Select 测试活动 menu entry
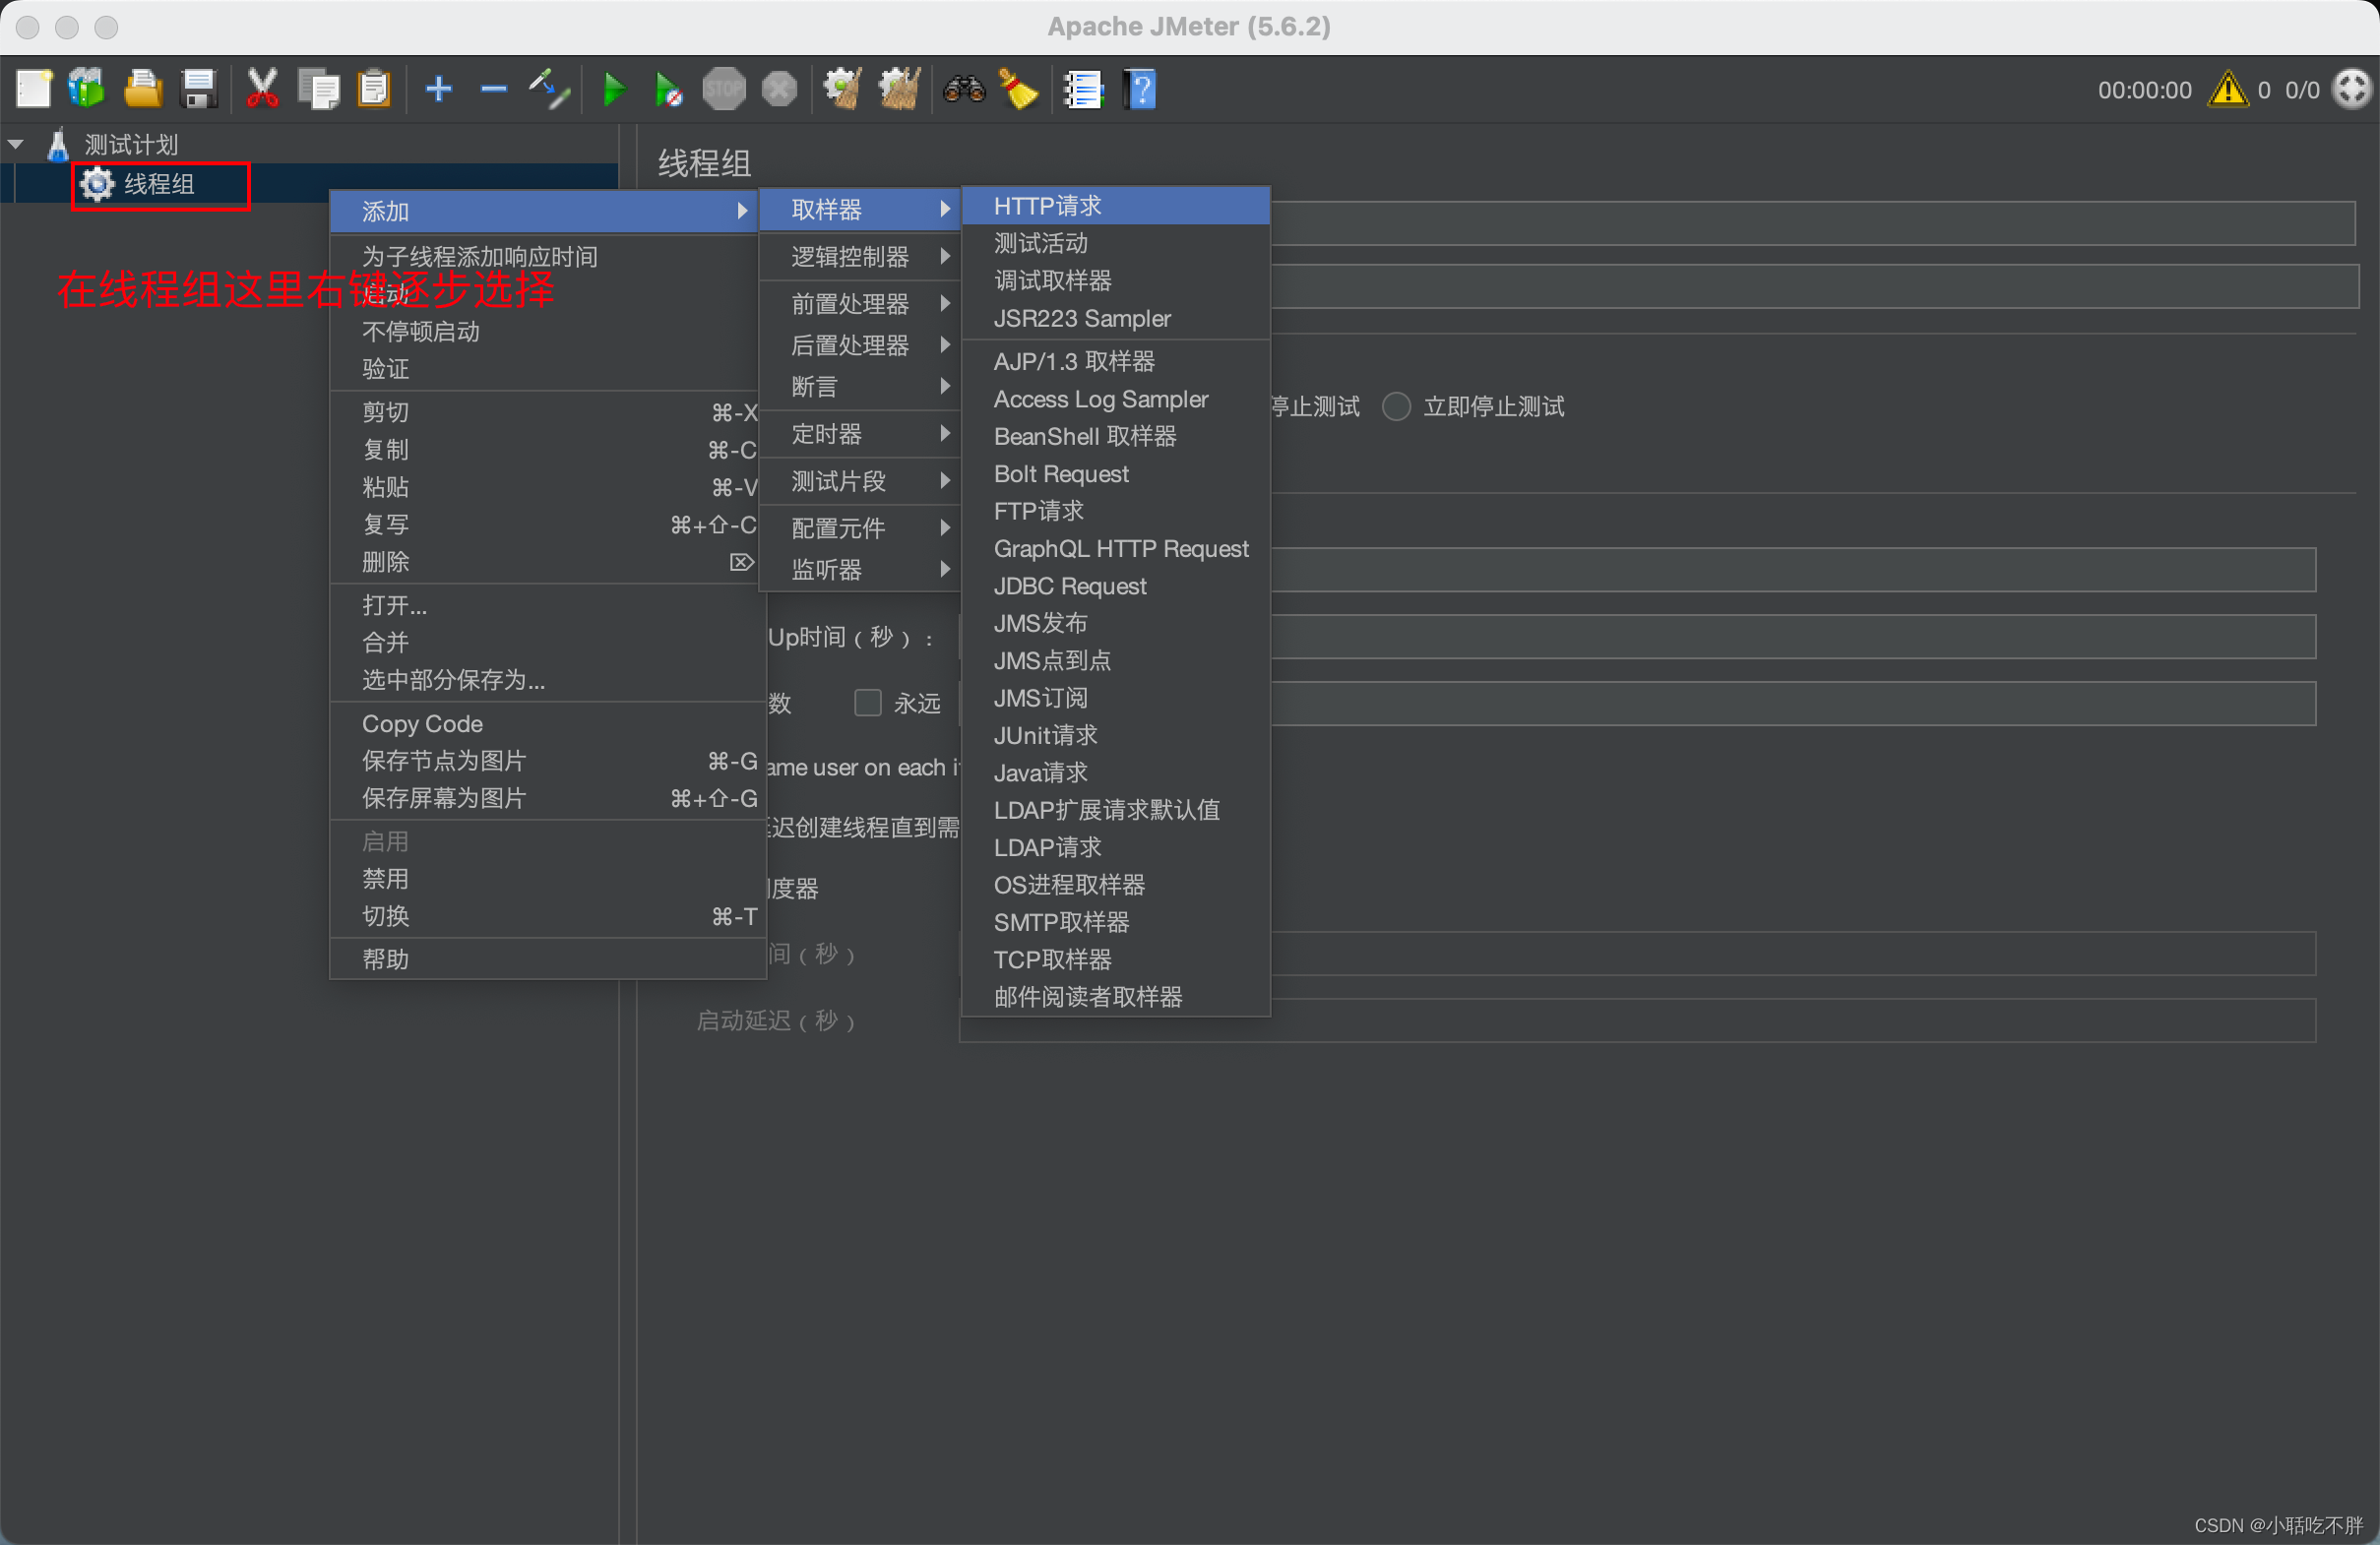2380x1545 pixels. pyautogui.click(x=1116, y=243)
